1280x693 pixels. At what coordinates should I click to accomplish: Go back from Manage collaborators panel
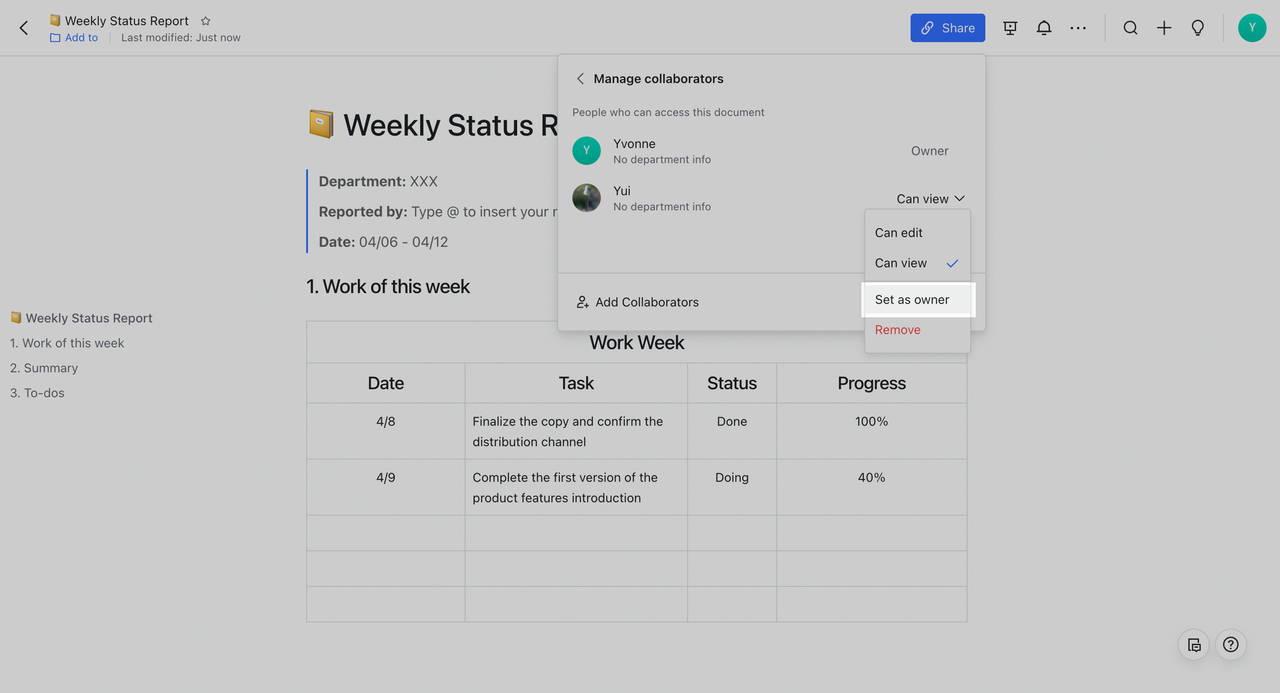click(x=580, y=79)
